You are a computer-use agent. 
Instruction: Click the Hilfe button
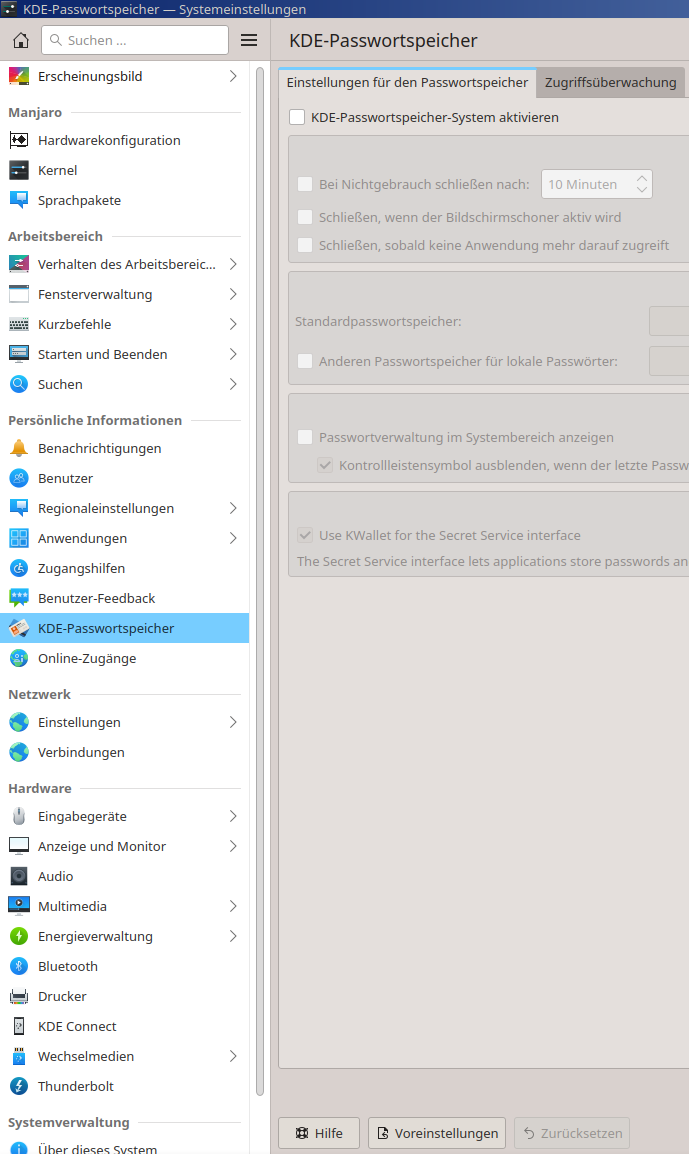[319, 1133]
